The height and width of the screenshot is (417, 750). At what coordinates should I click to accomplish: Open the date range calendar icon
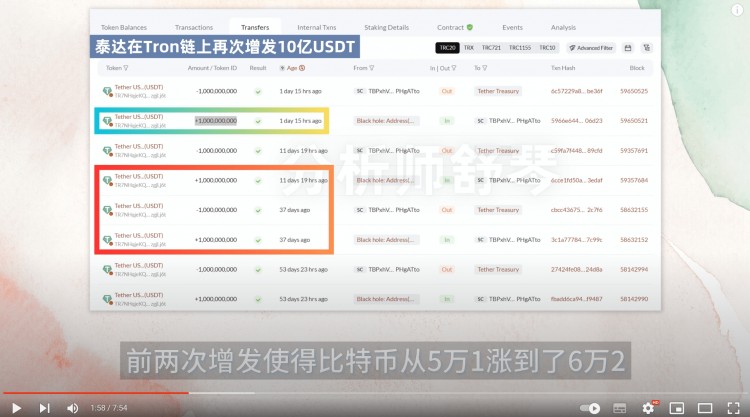[628, 48]
